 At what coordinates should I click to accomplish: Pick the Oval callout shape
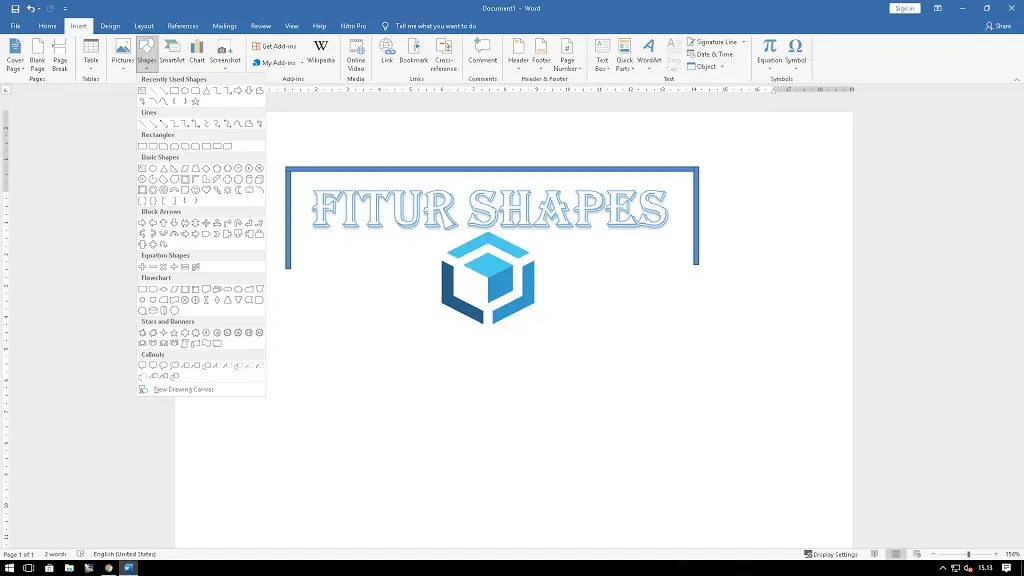pos(163,366)
